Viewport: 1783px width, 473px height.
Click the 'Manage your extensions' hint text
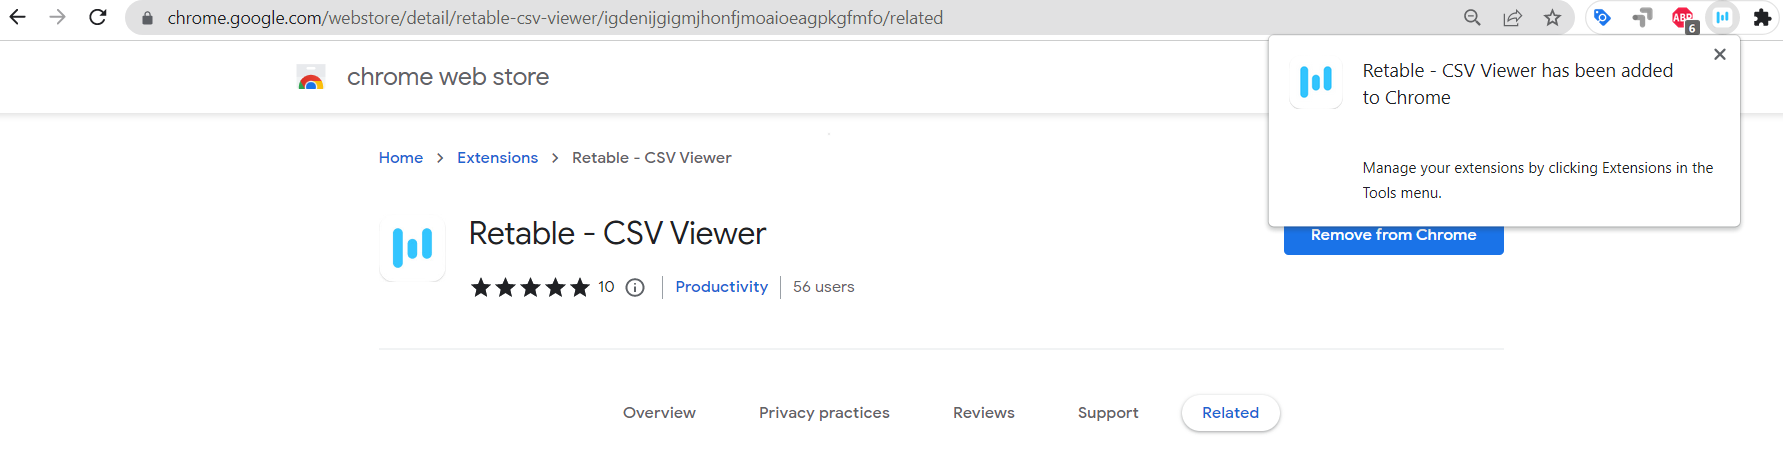[1538, 180]
